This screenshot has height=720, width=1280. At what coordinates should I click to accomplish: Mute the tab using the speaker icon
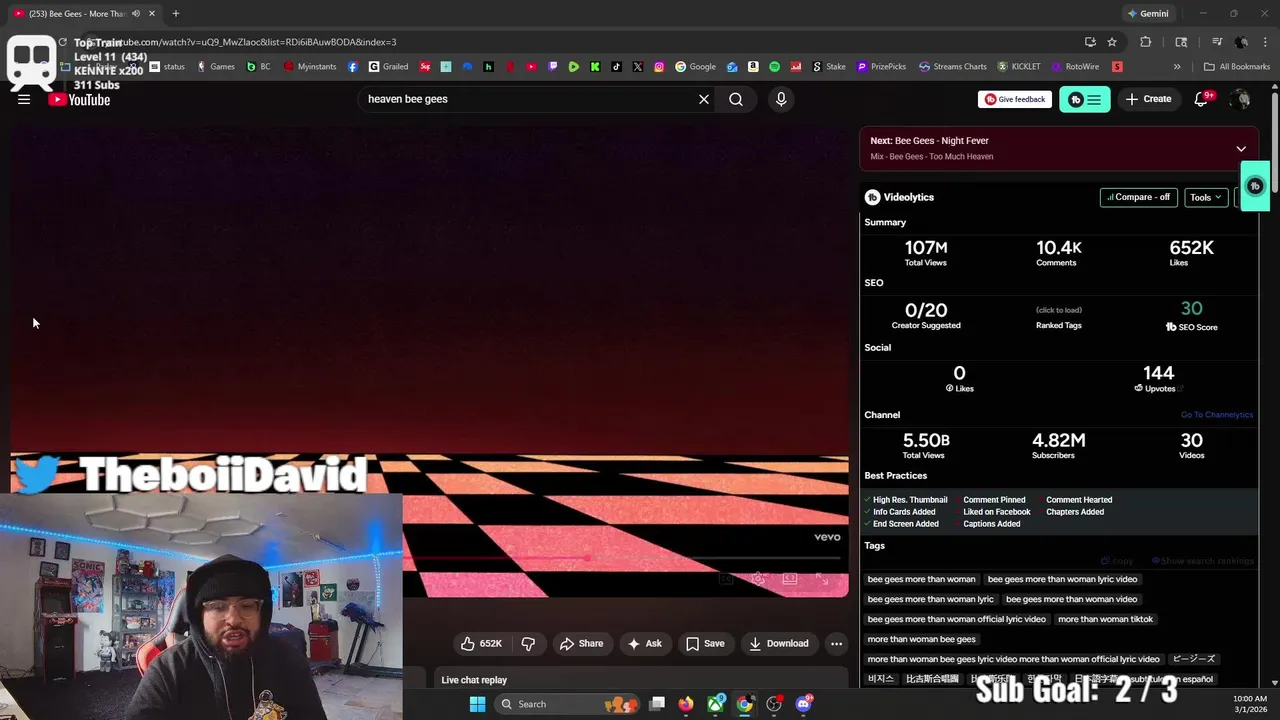click(136, 14)
